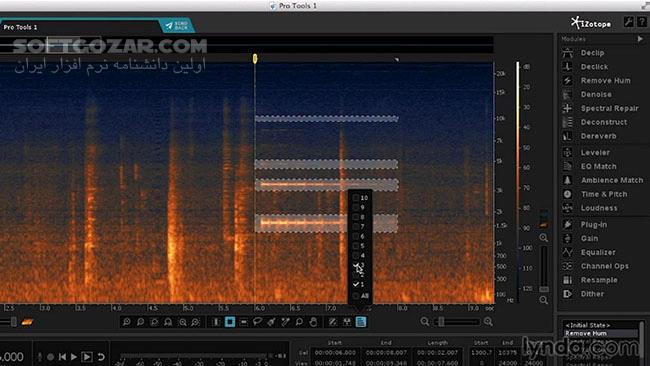
Task: Select the time-frequency selection tool
Action: point(230,322)
